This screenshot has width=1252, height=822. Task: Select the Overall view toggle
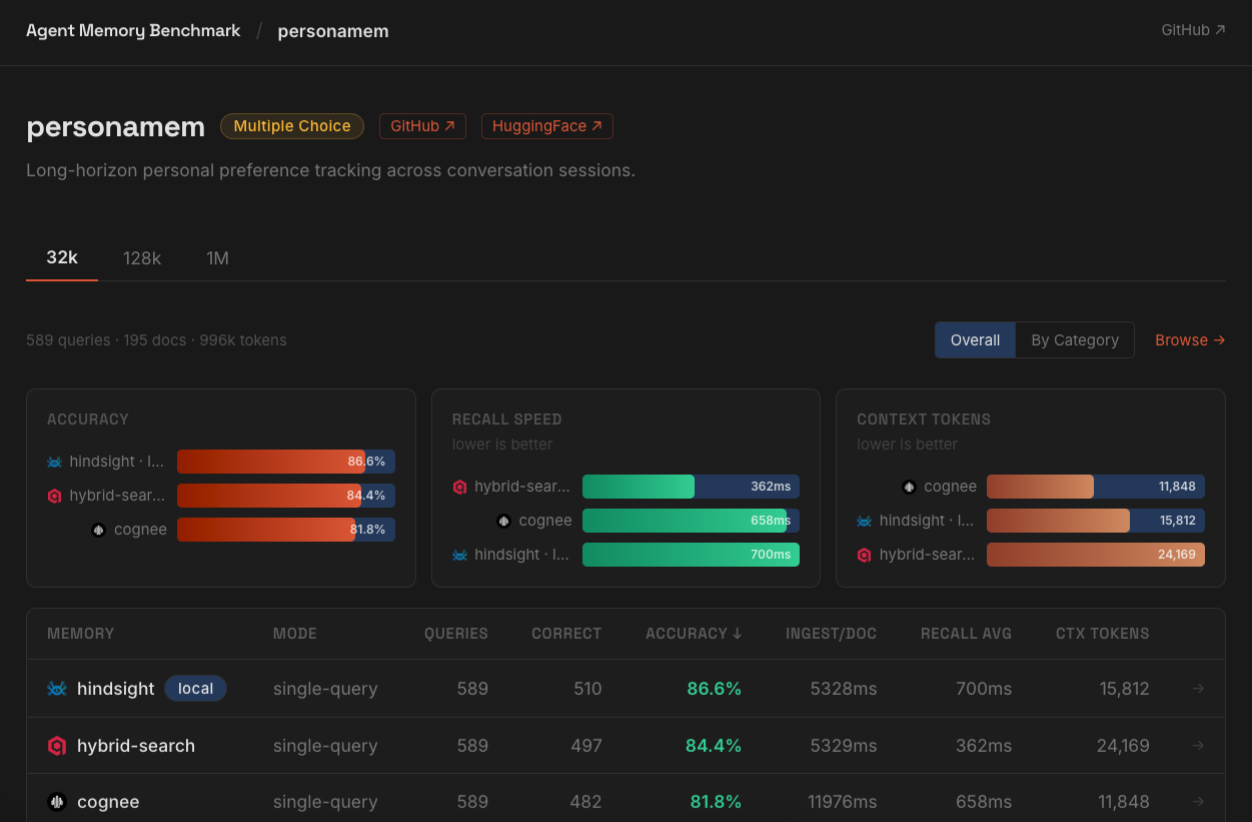click(975, 340)
